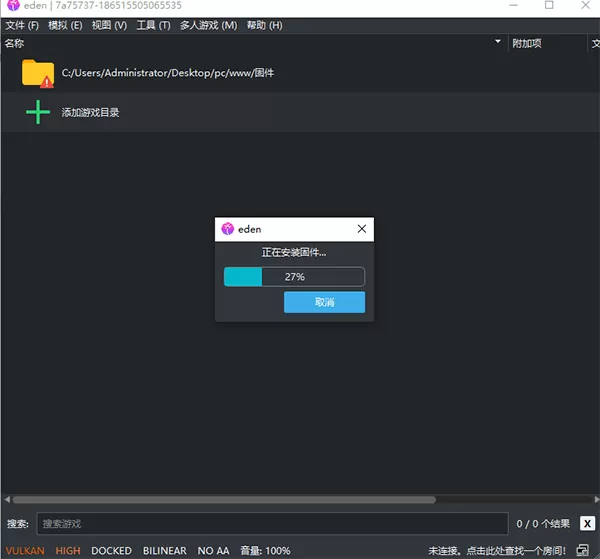This screenshot has height=559, width=600.
Task: Toggle the DOCKED mode status button
Action: pyautogui.click(x=111, y=551)
